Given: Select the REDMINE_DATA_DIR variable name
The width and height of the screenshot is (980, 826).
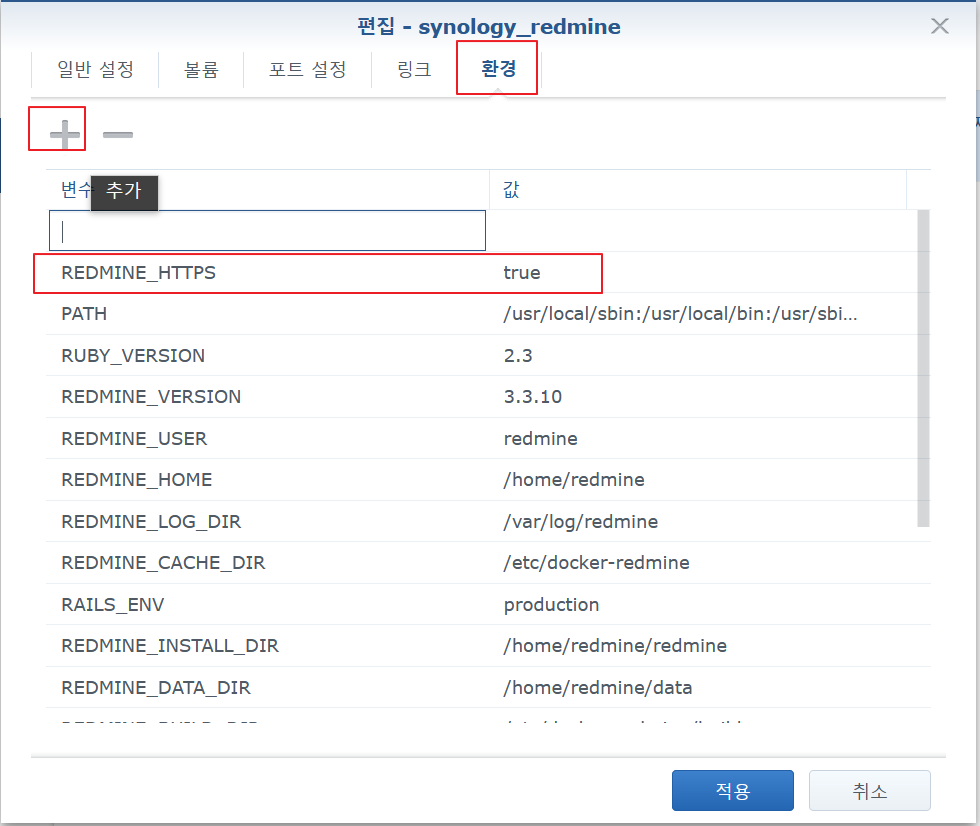Looking at the screenshot, I should click(x=156, y=688).
